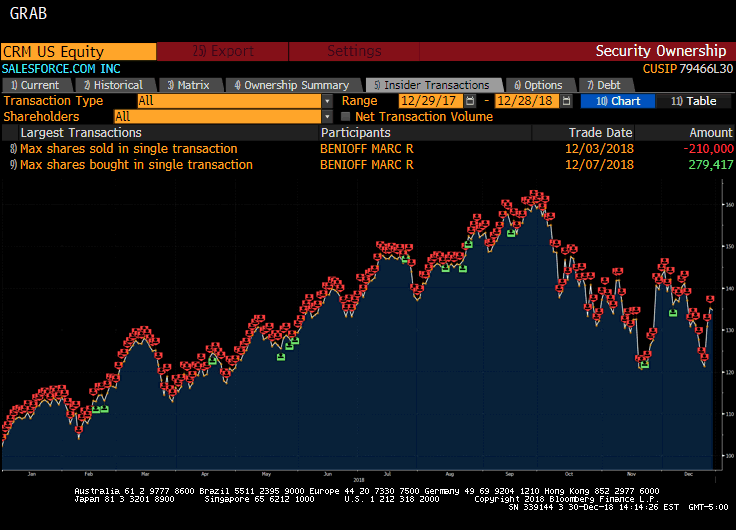Click the green buy marker at November low
Screen dimensions: 736x530
(645, 365)
